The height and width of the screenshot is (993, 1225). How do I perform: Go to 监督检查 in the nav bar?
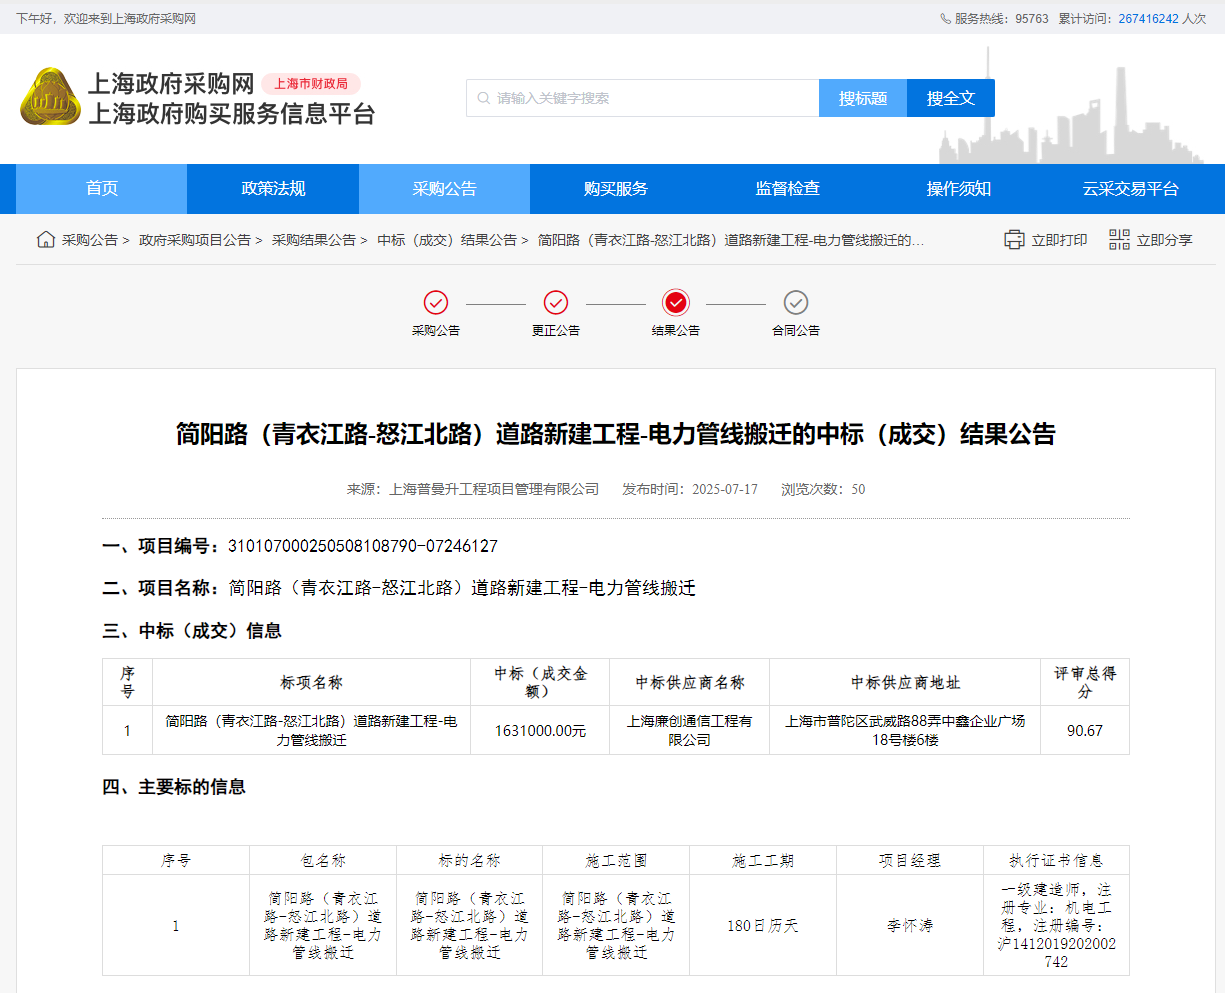click(x=787, y=189)
